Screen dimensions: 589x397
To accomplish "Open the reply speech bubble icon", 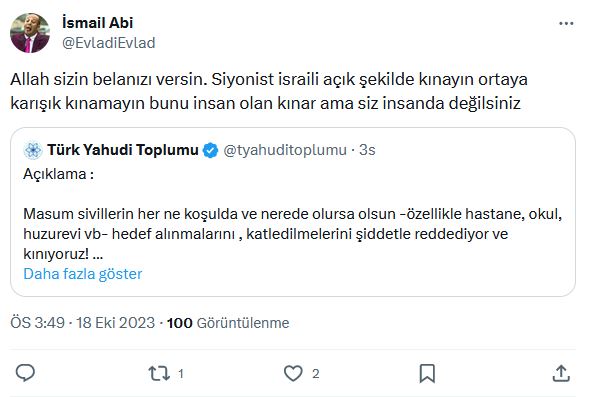I will coord(25,373).
